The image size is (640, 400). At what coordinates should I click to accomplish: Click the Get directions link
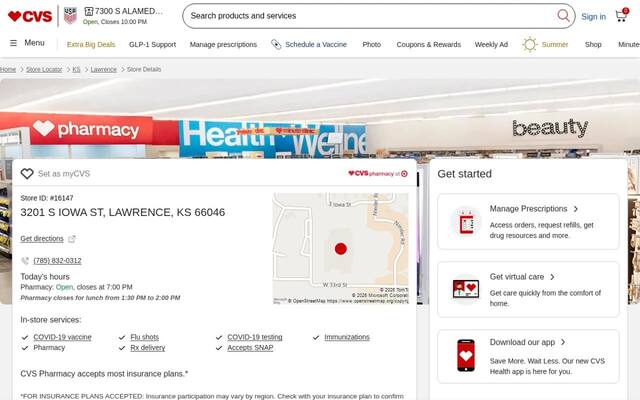click(x=42, y=239)
